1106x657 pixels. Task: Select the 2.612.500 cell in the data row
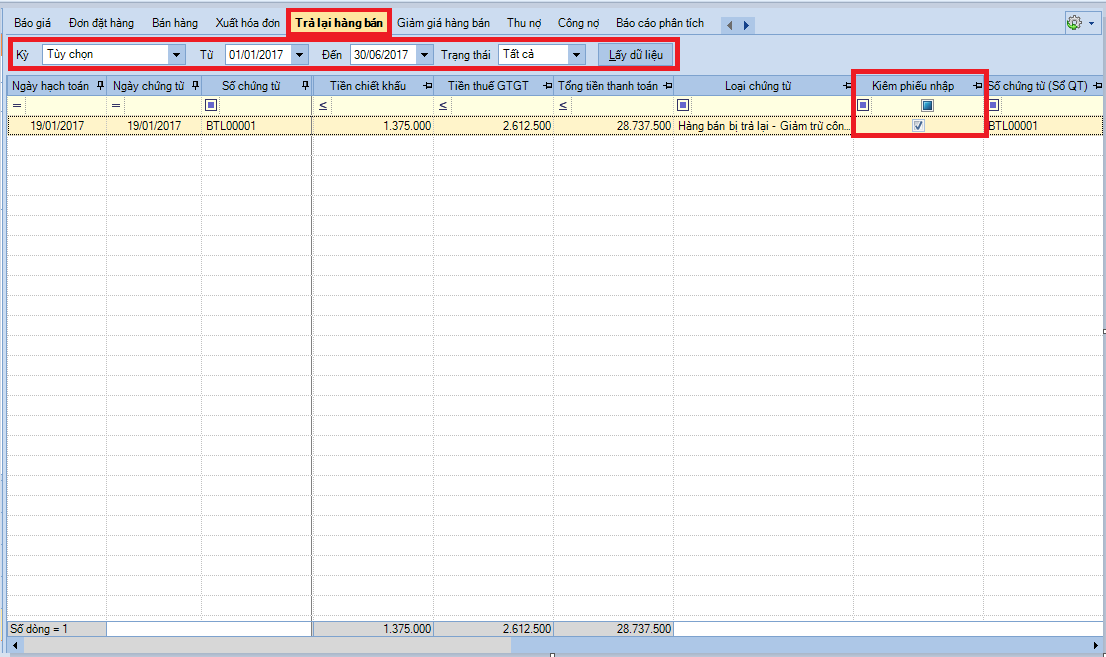tap(493, 126)
